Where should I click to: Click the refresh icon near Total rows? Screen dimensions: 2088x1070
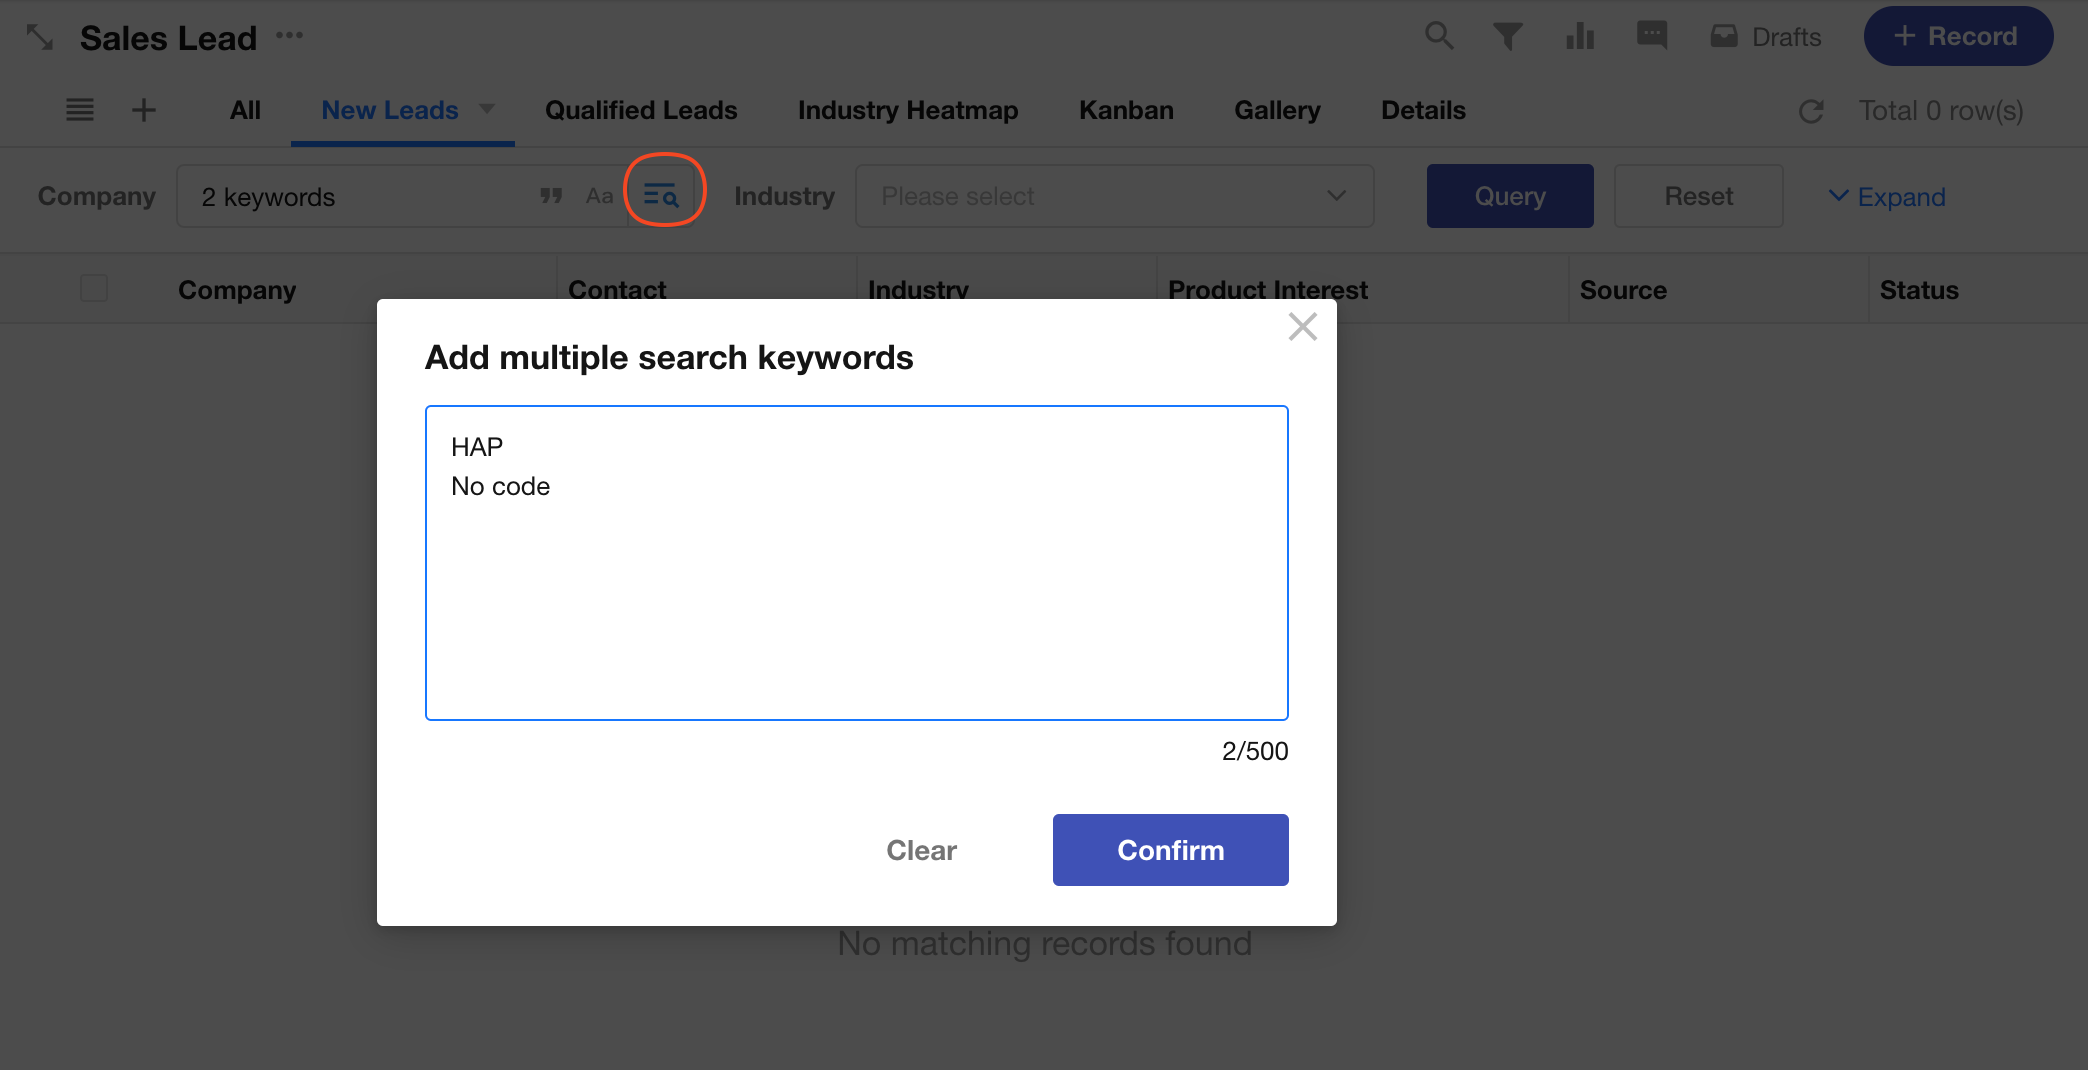(1811, 111)
